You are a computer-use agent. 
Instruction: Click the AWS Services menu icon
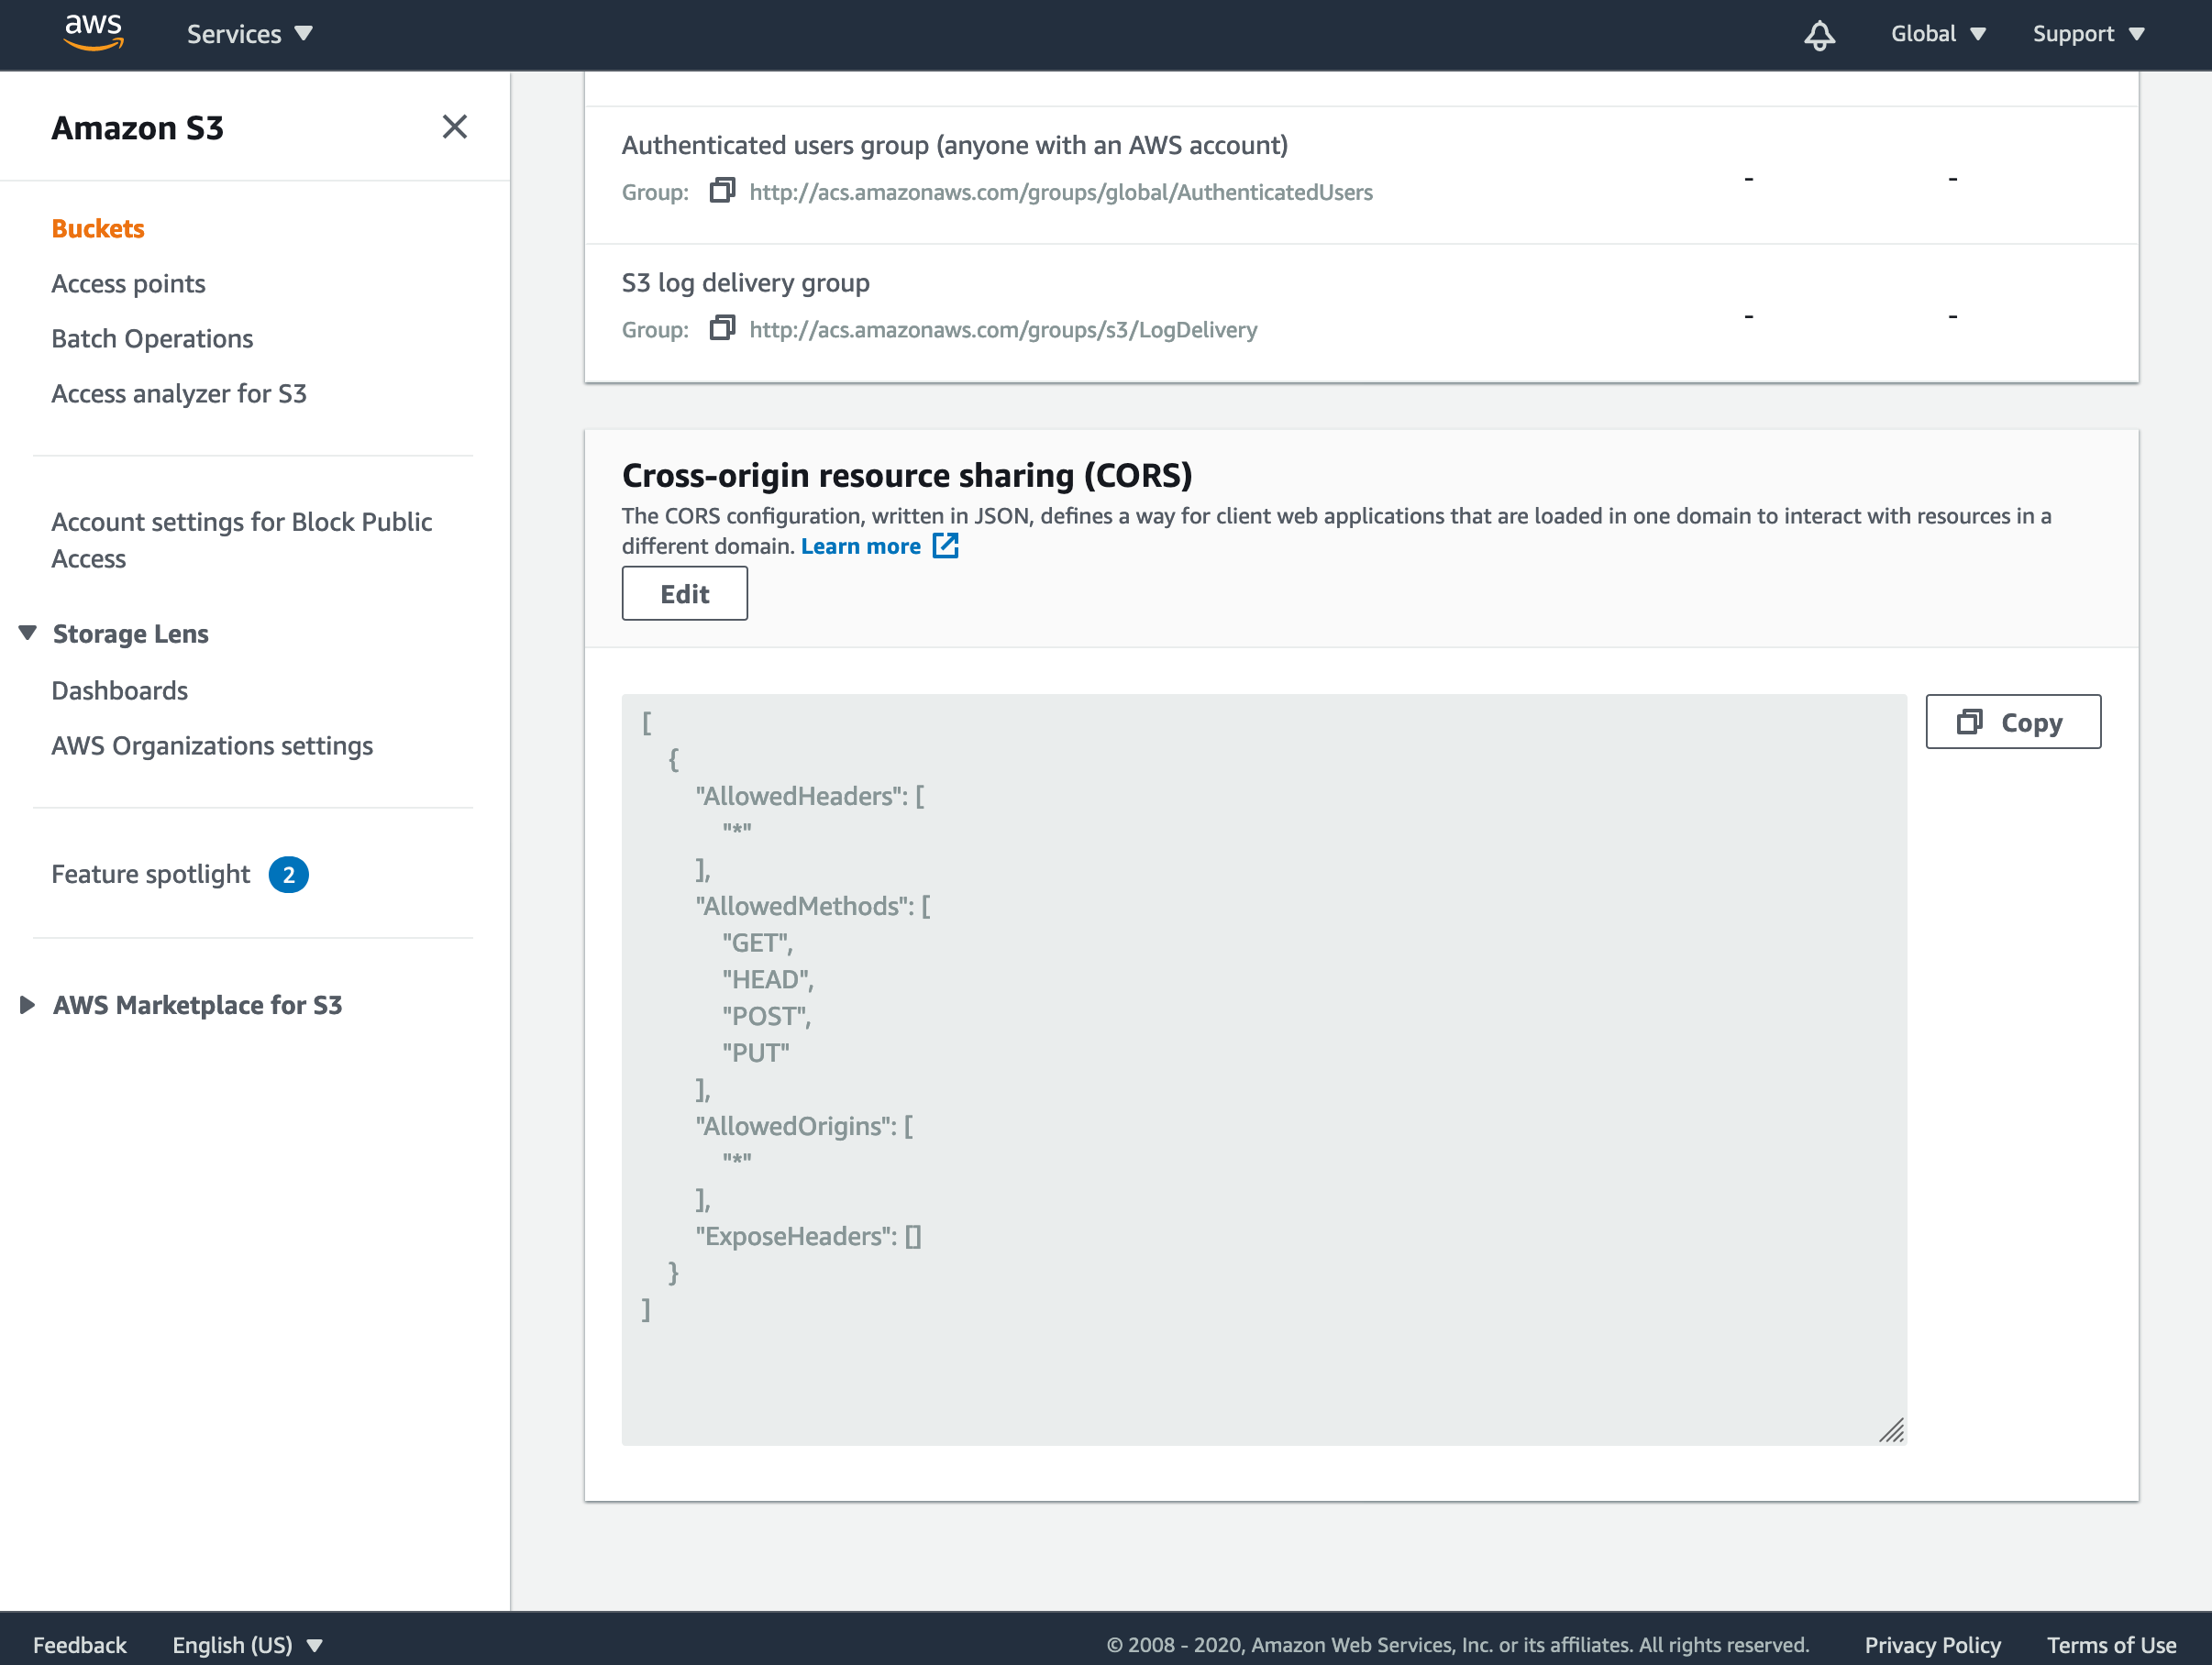click(x=250, y=35)
